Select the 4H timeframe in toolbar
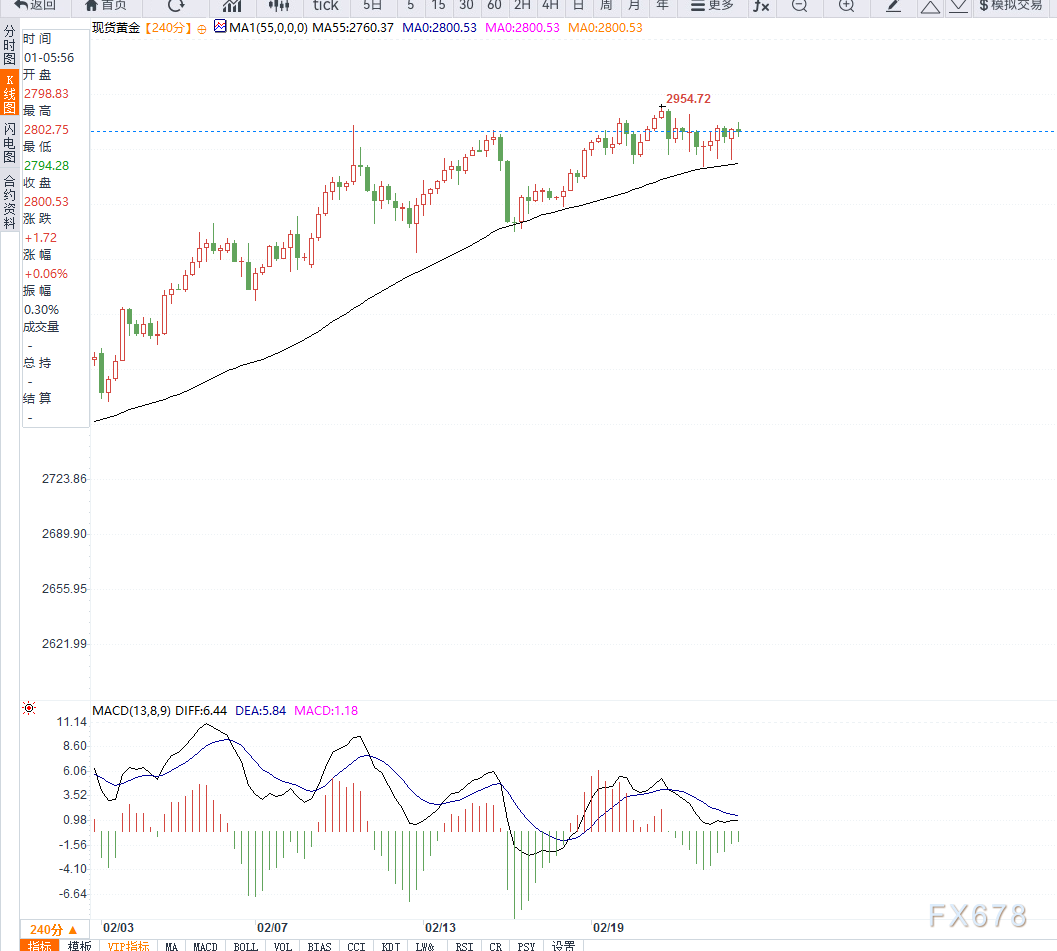 tap(550, 6)
